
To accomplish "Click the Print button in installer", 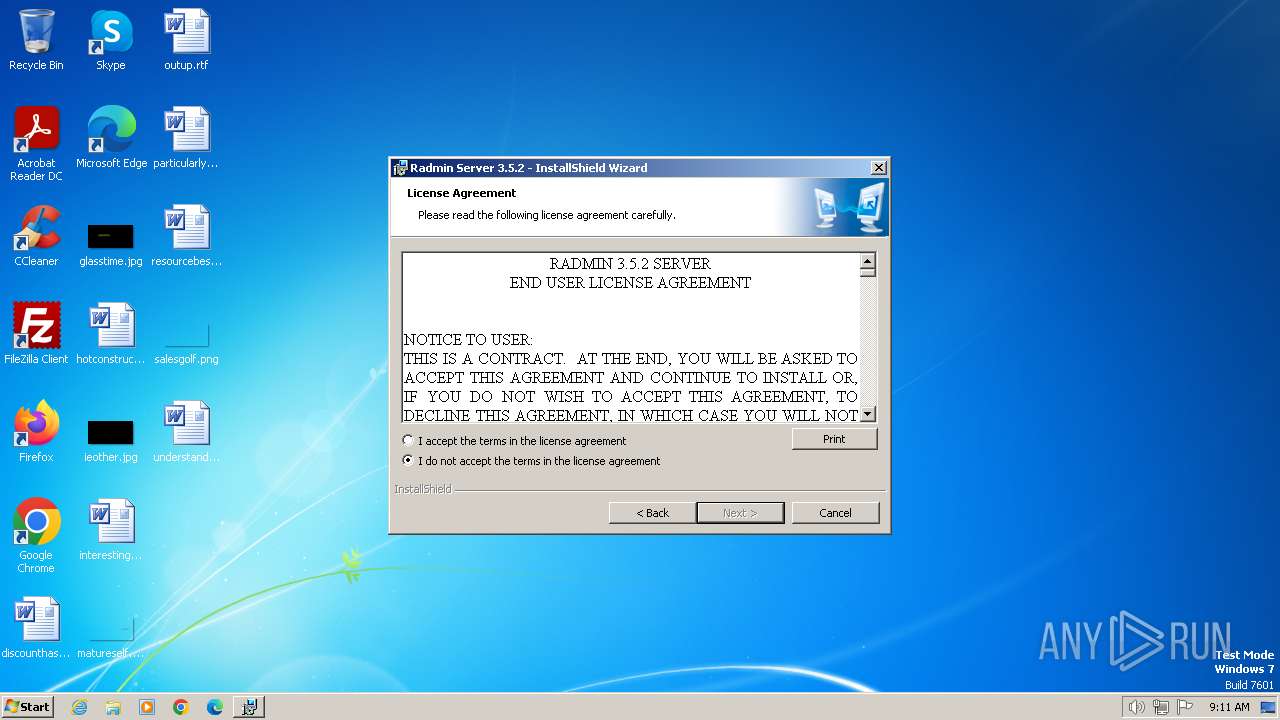I will 834,439.
